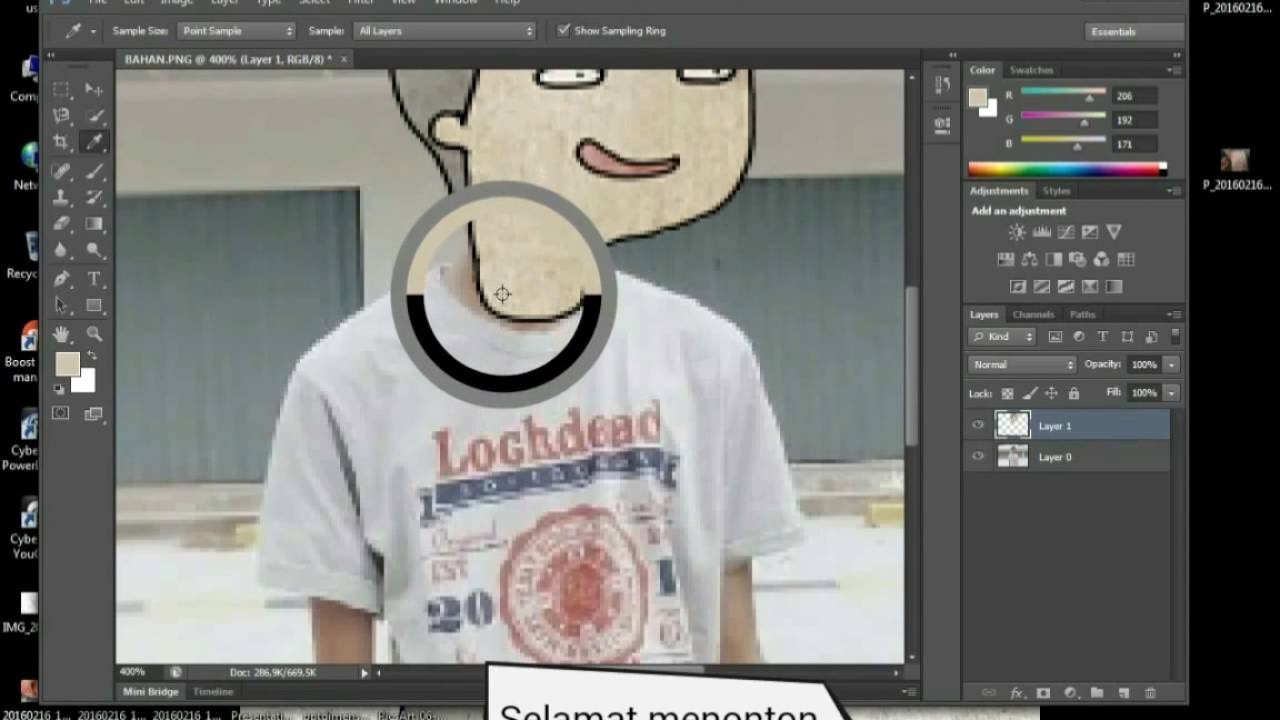This screenshot has height=720, width=1280.
Task: Switch to the Paths tab
Action: (1082, 314)
